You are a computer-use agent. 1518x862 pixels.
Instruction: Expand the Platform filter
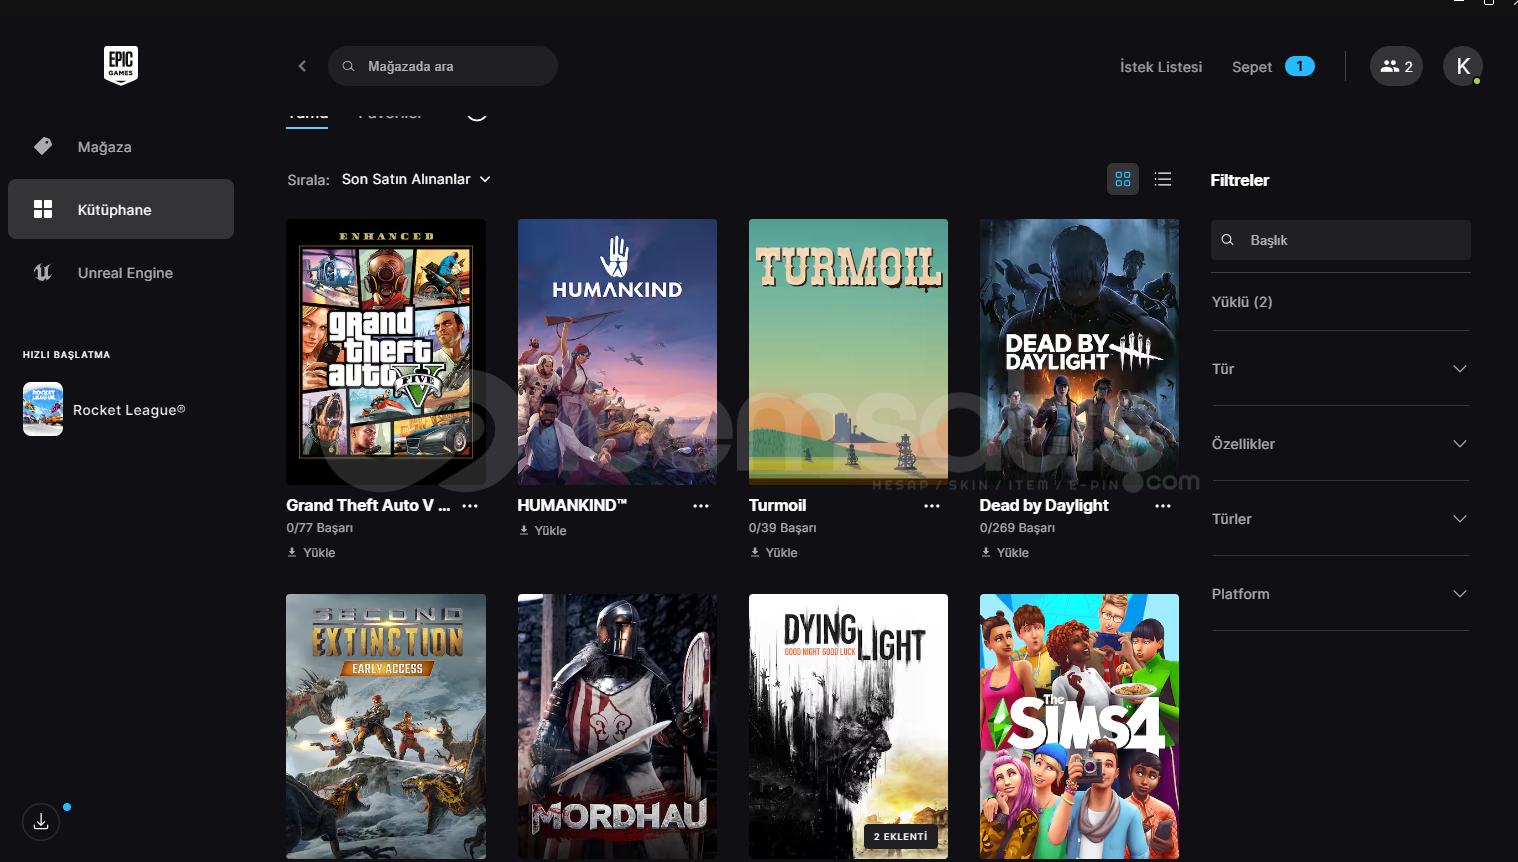(1340, 594)
